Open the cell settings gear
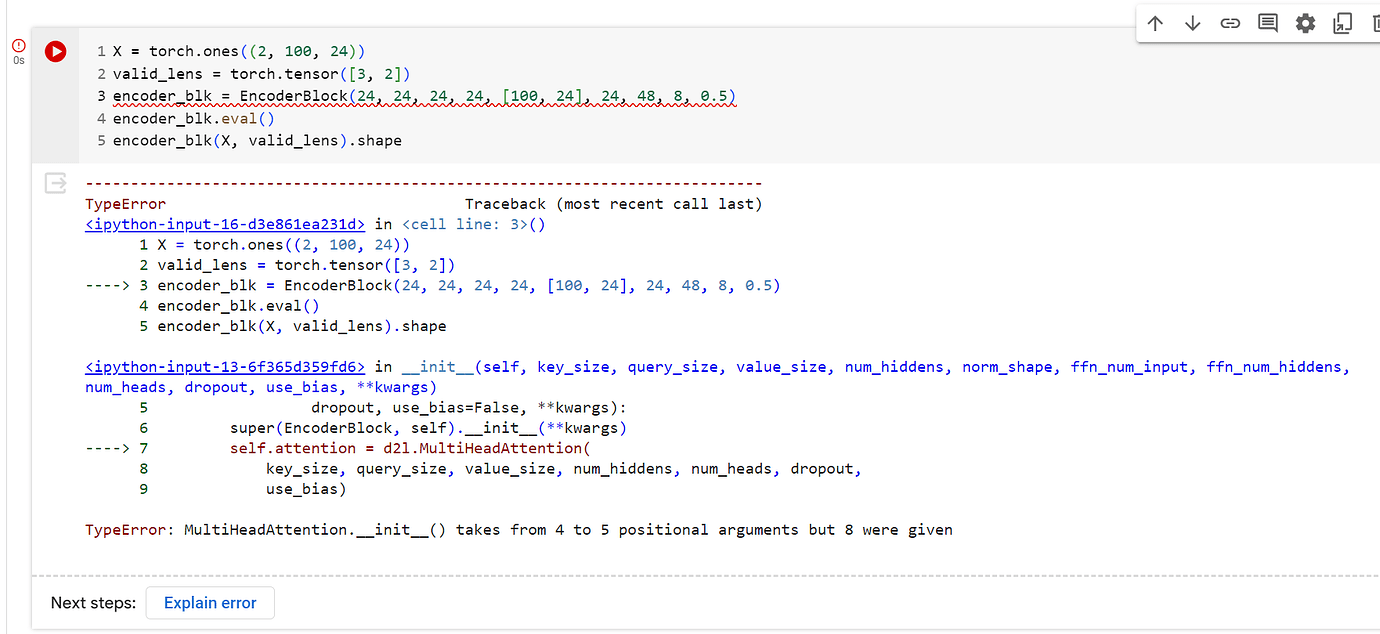 click(x=1305, y=22)
